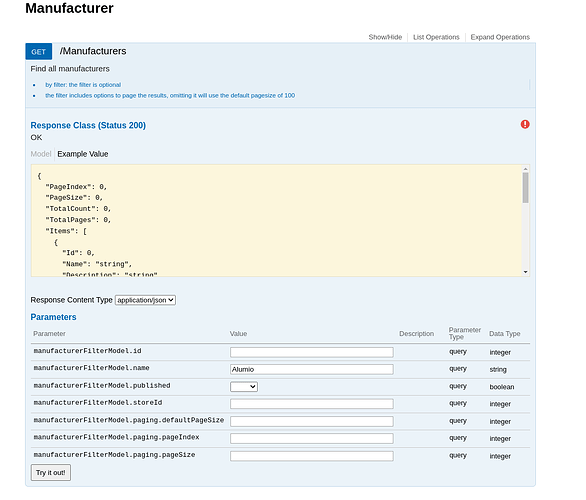
Task: Click the List Operations link
Action: (436, 37)
